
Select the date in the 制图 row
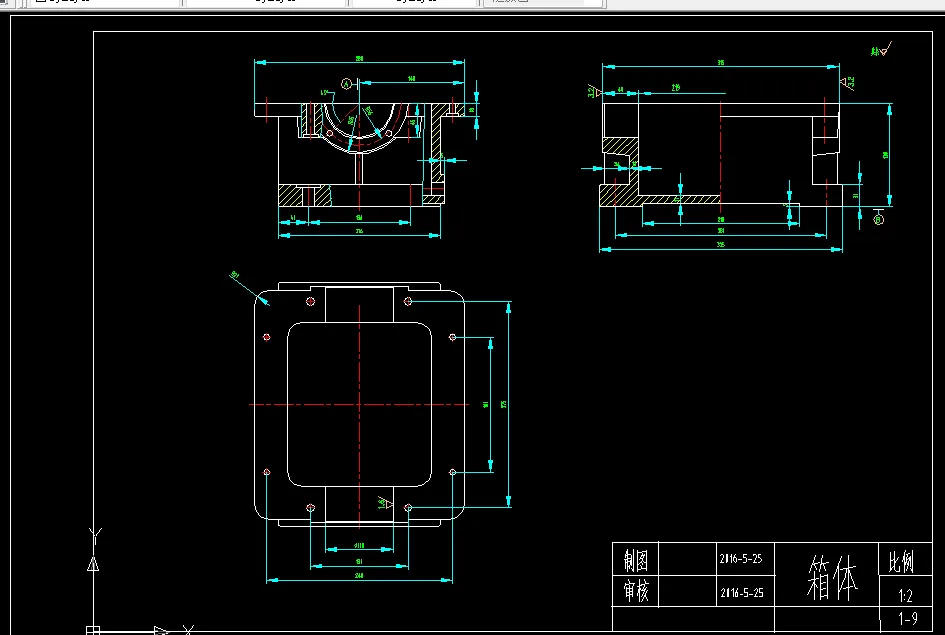point(741,559)
